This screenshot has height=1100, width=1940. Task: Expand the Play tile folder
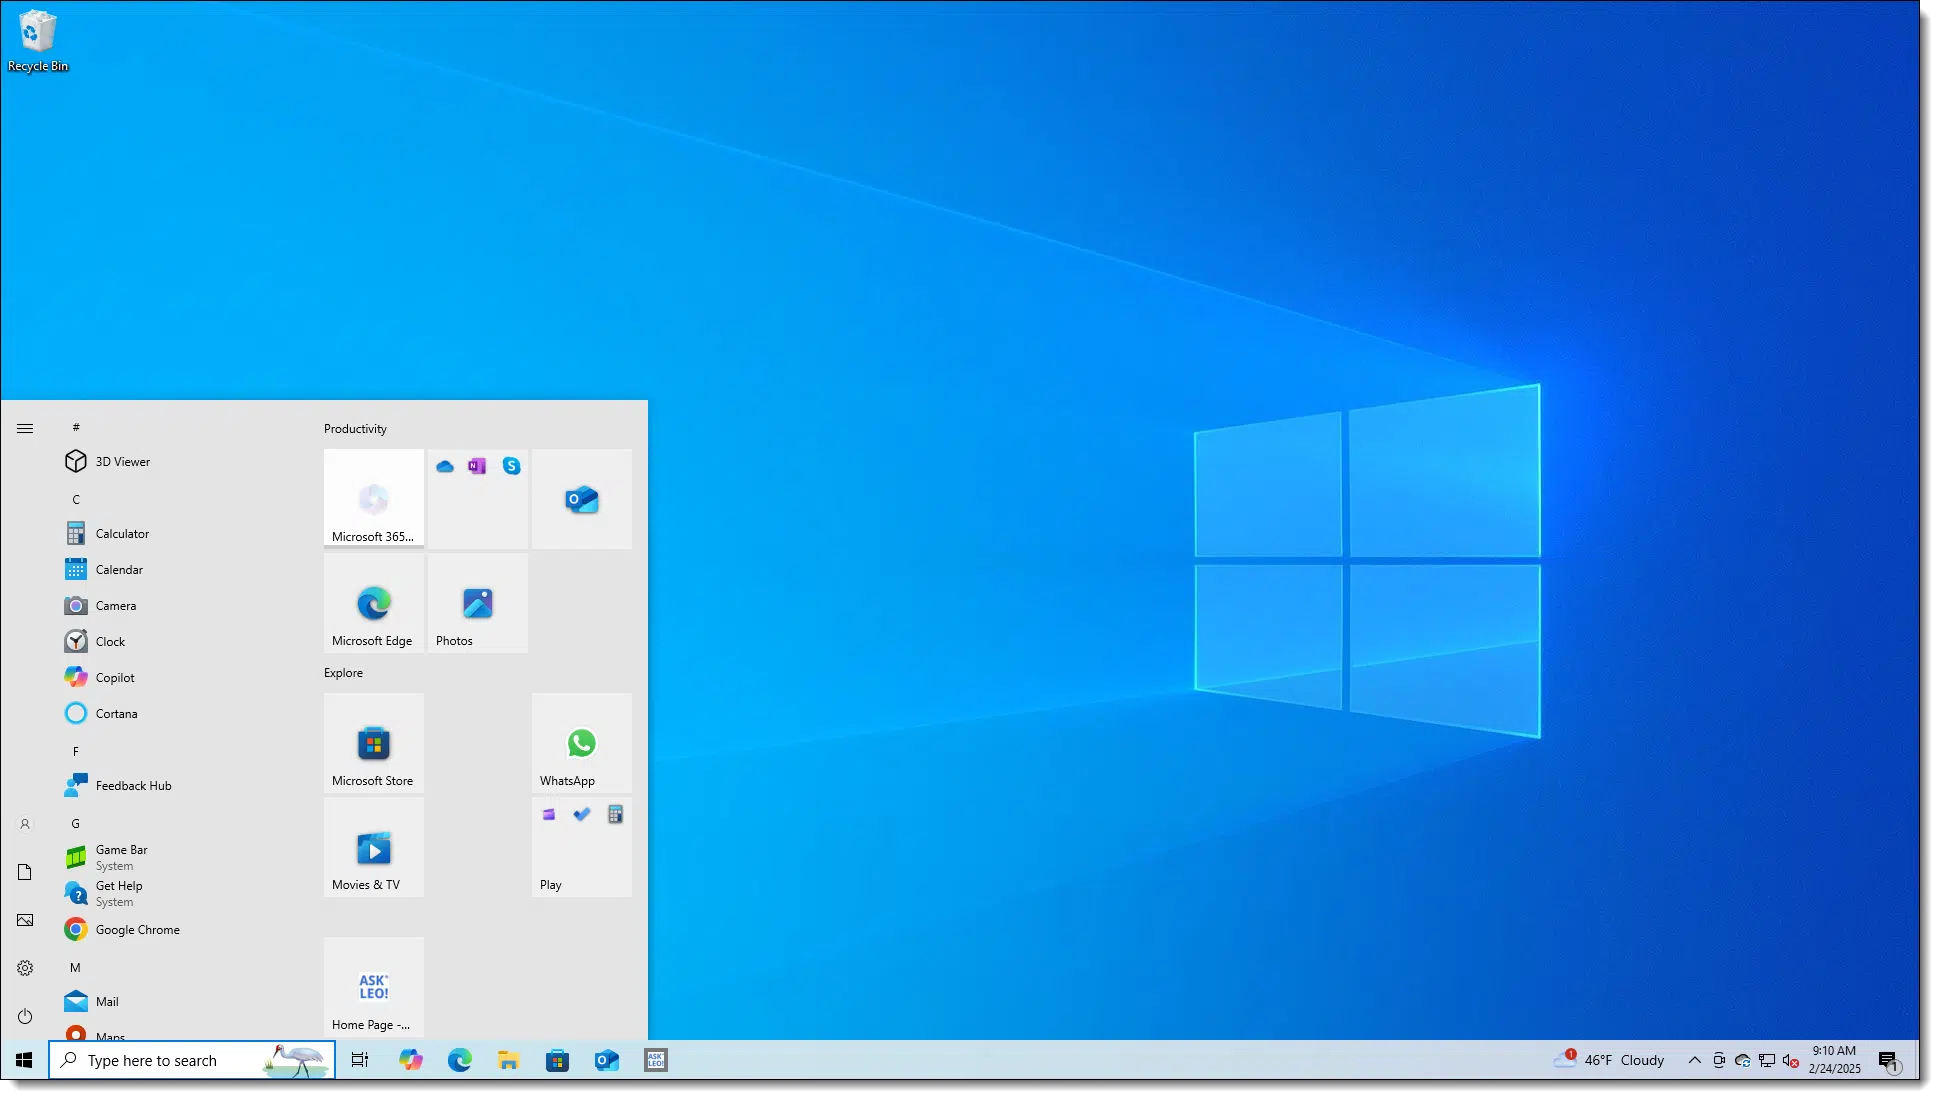582,847
